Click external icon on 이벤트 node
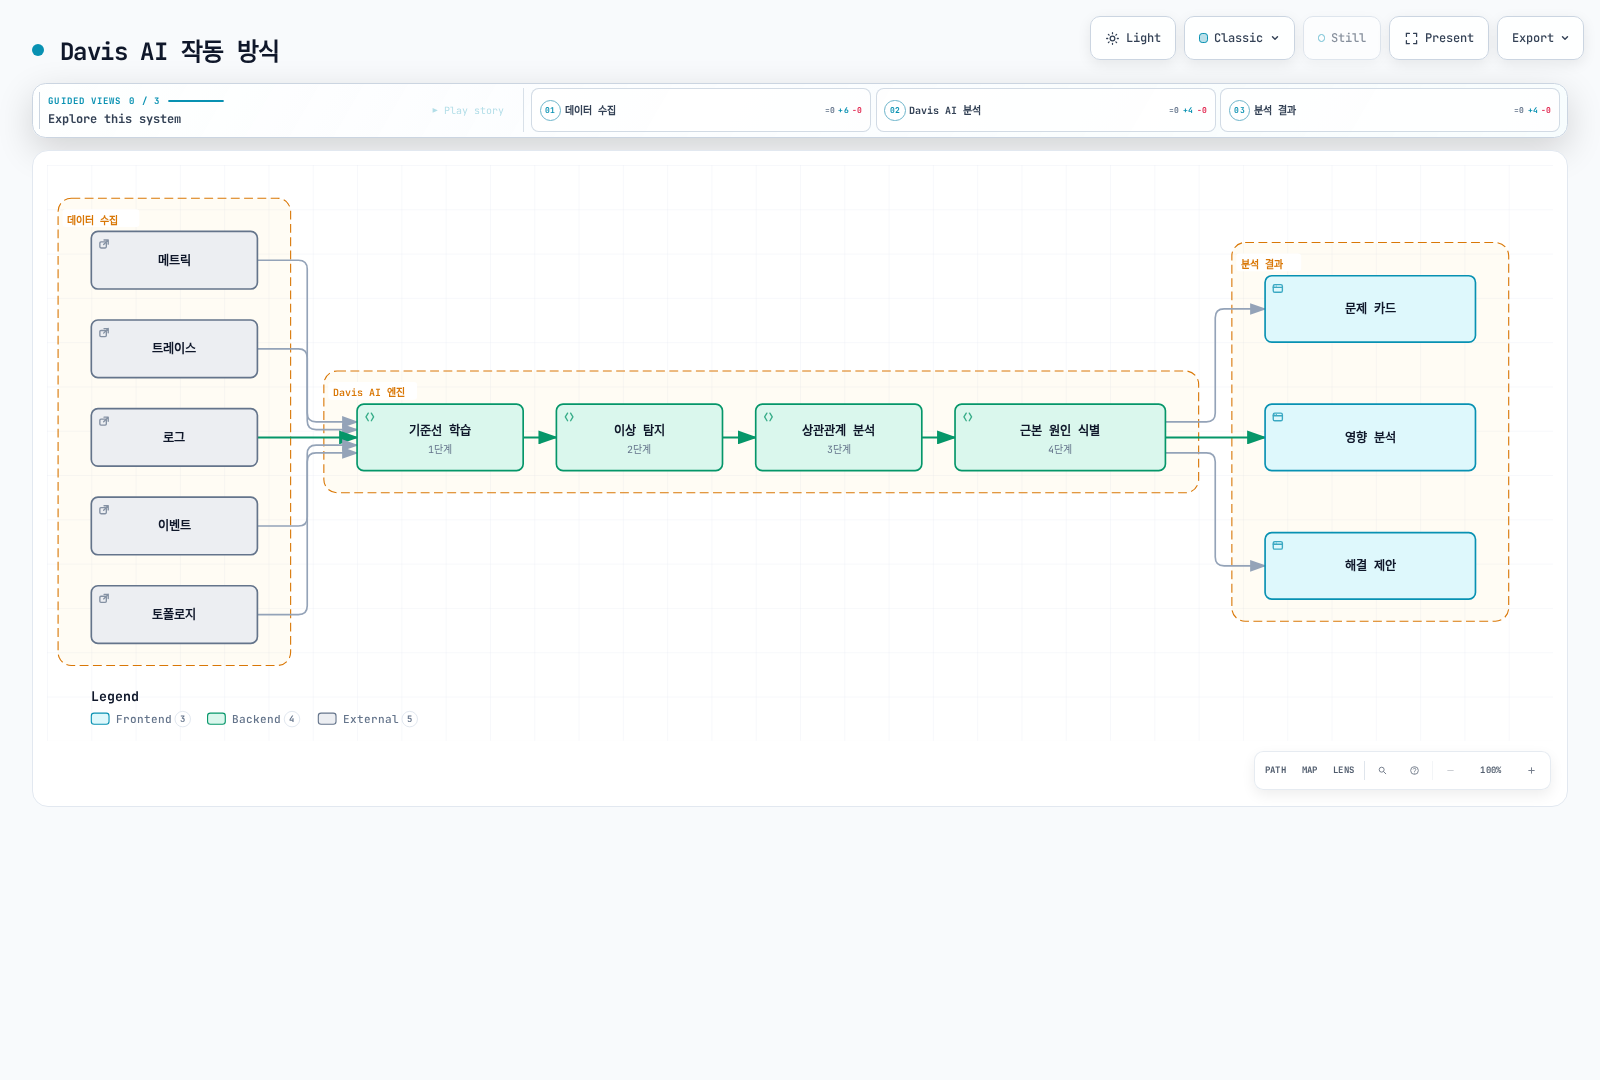Viewport: 1600px width, 1080px height. (104, 510)
